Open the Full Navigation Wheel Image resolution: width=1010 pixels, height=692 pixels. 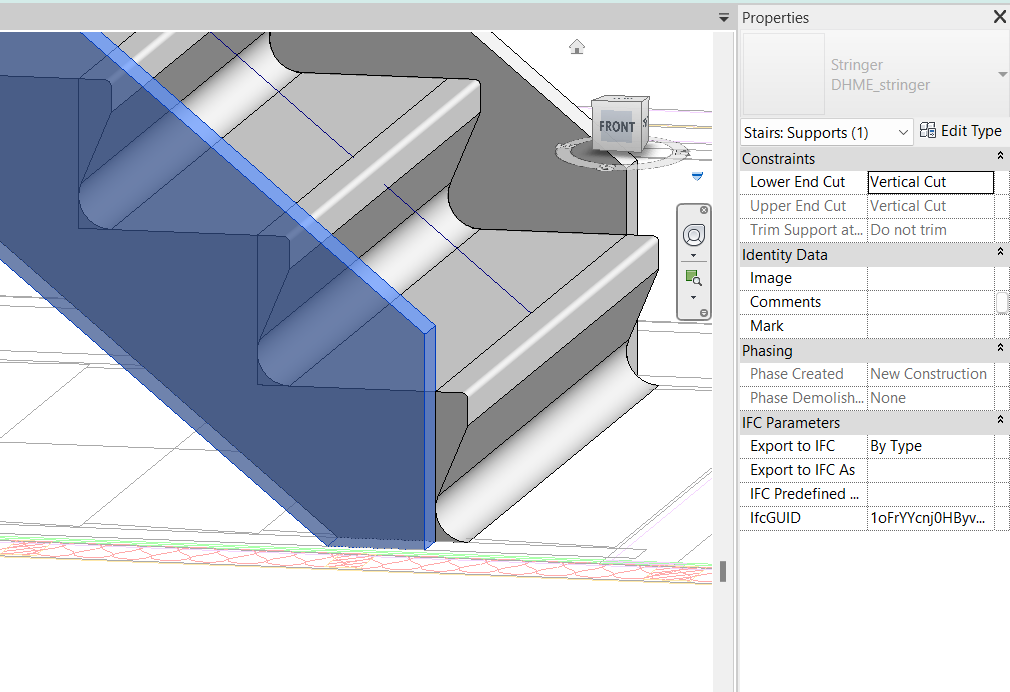click(693, 234)
